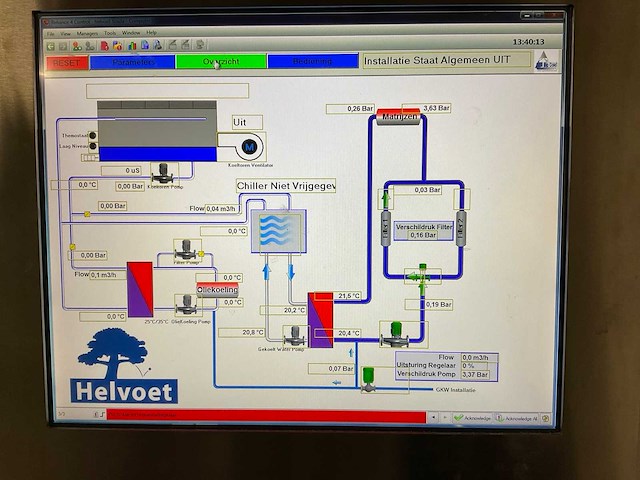Click the first Acknowledge button in status bar
640x480 pixels.
474,418
